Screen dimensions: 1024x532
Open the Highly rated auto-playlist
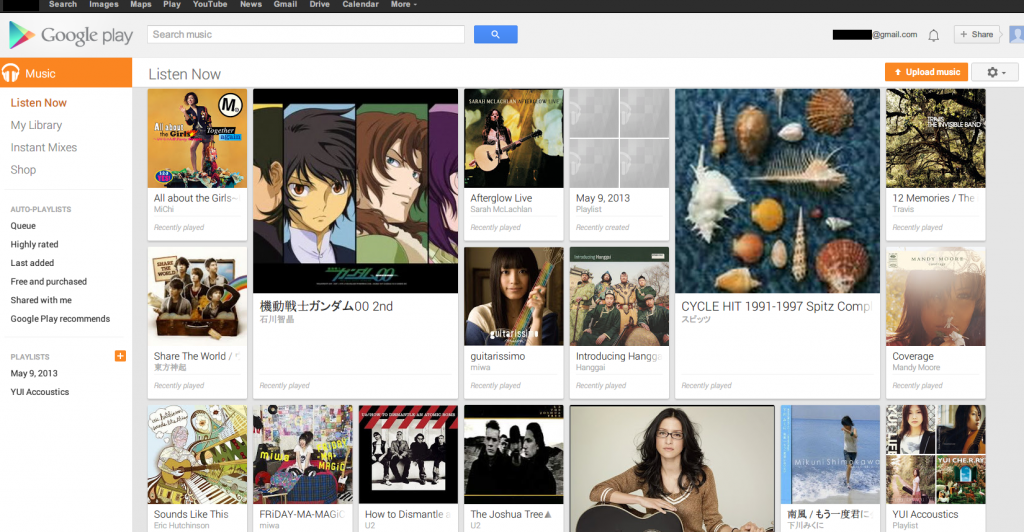34,244
